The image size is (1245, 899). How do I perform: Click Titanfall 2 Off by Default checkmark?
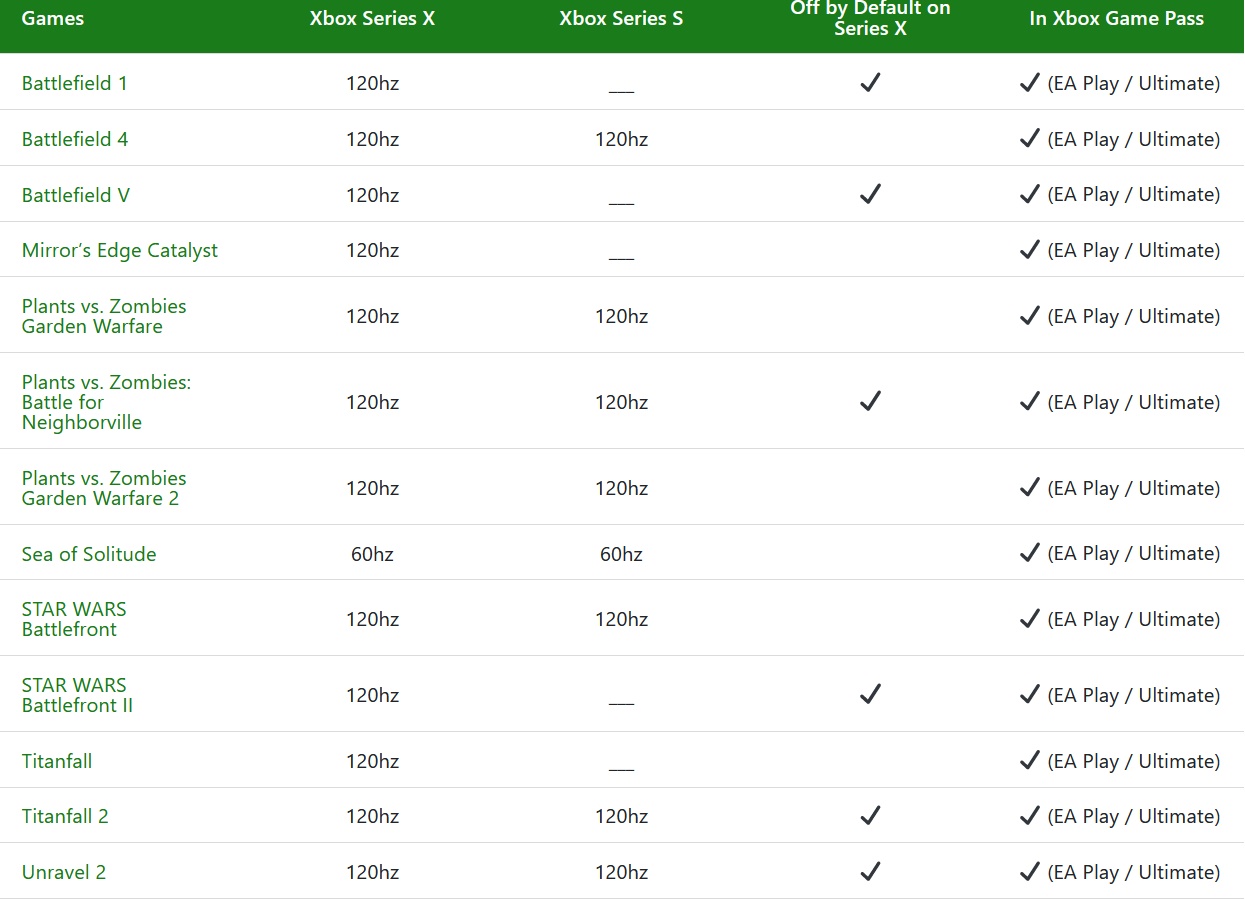870,816
